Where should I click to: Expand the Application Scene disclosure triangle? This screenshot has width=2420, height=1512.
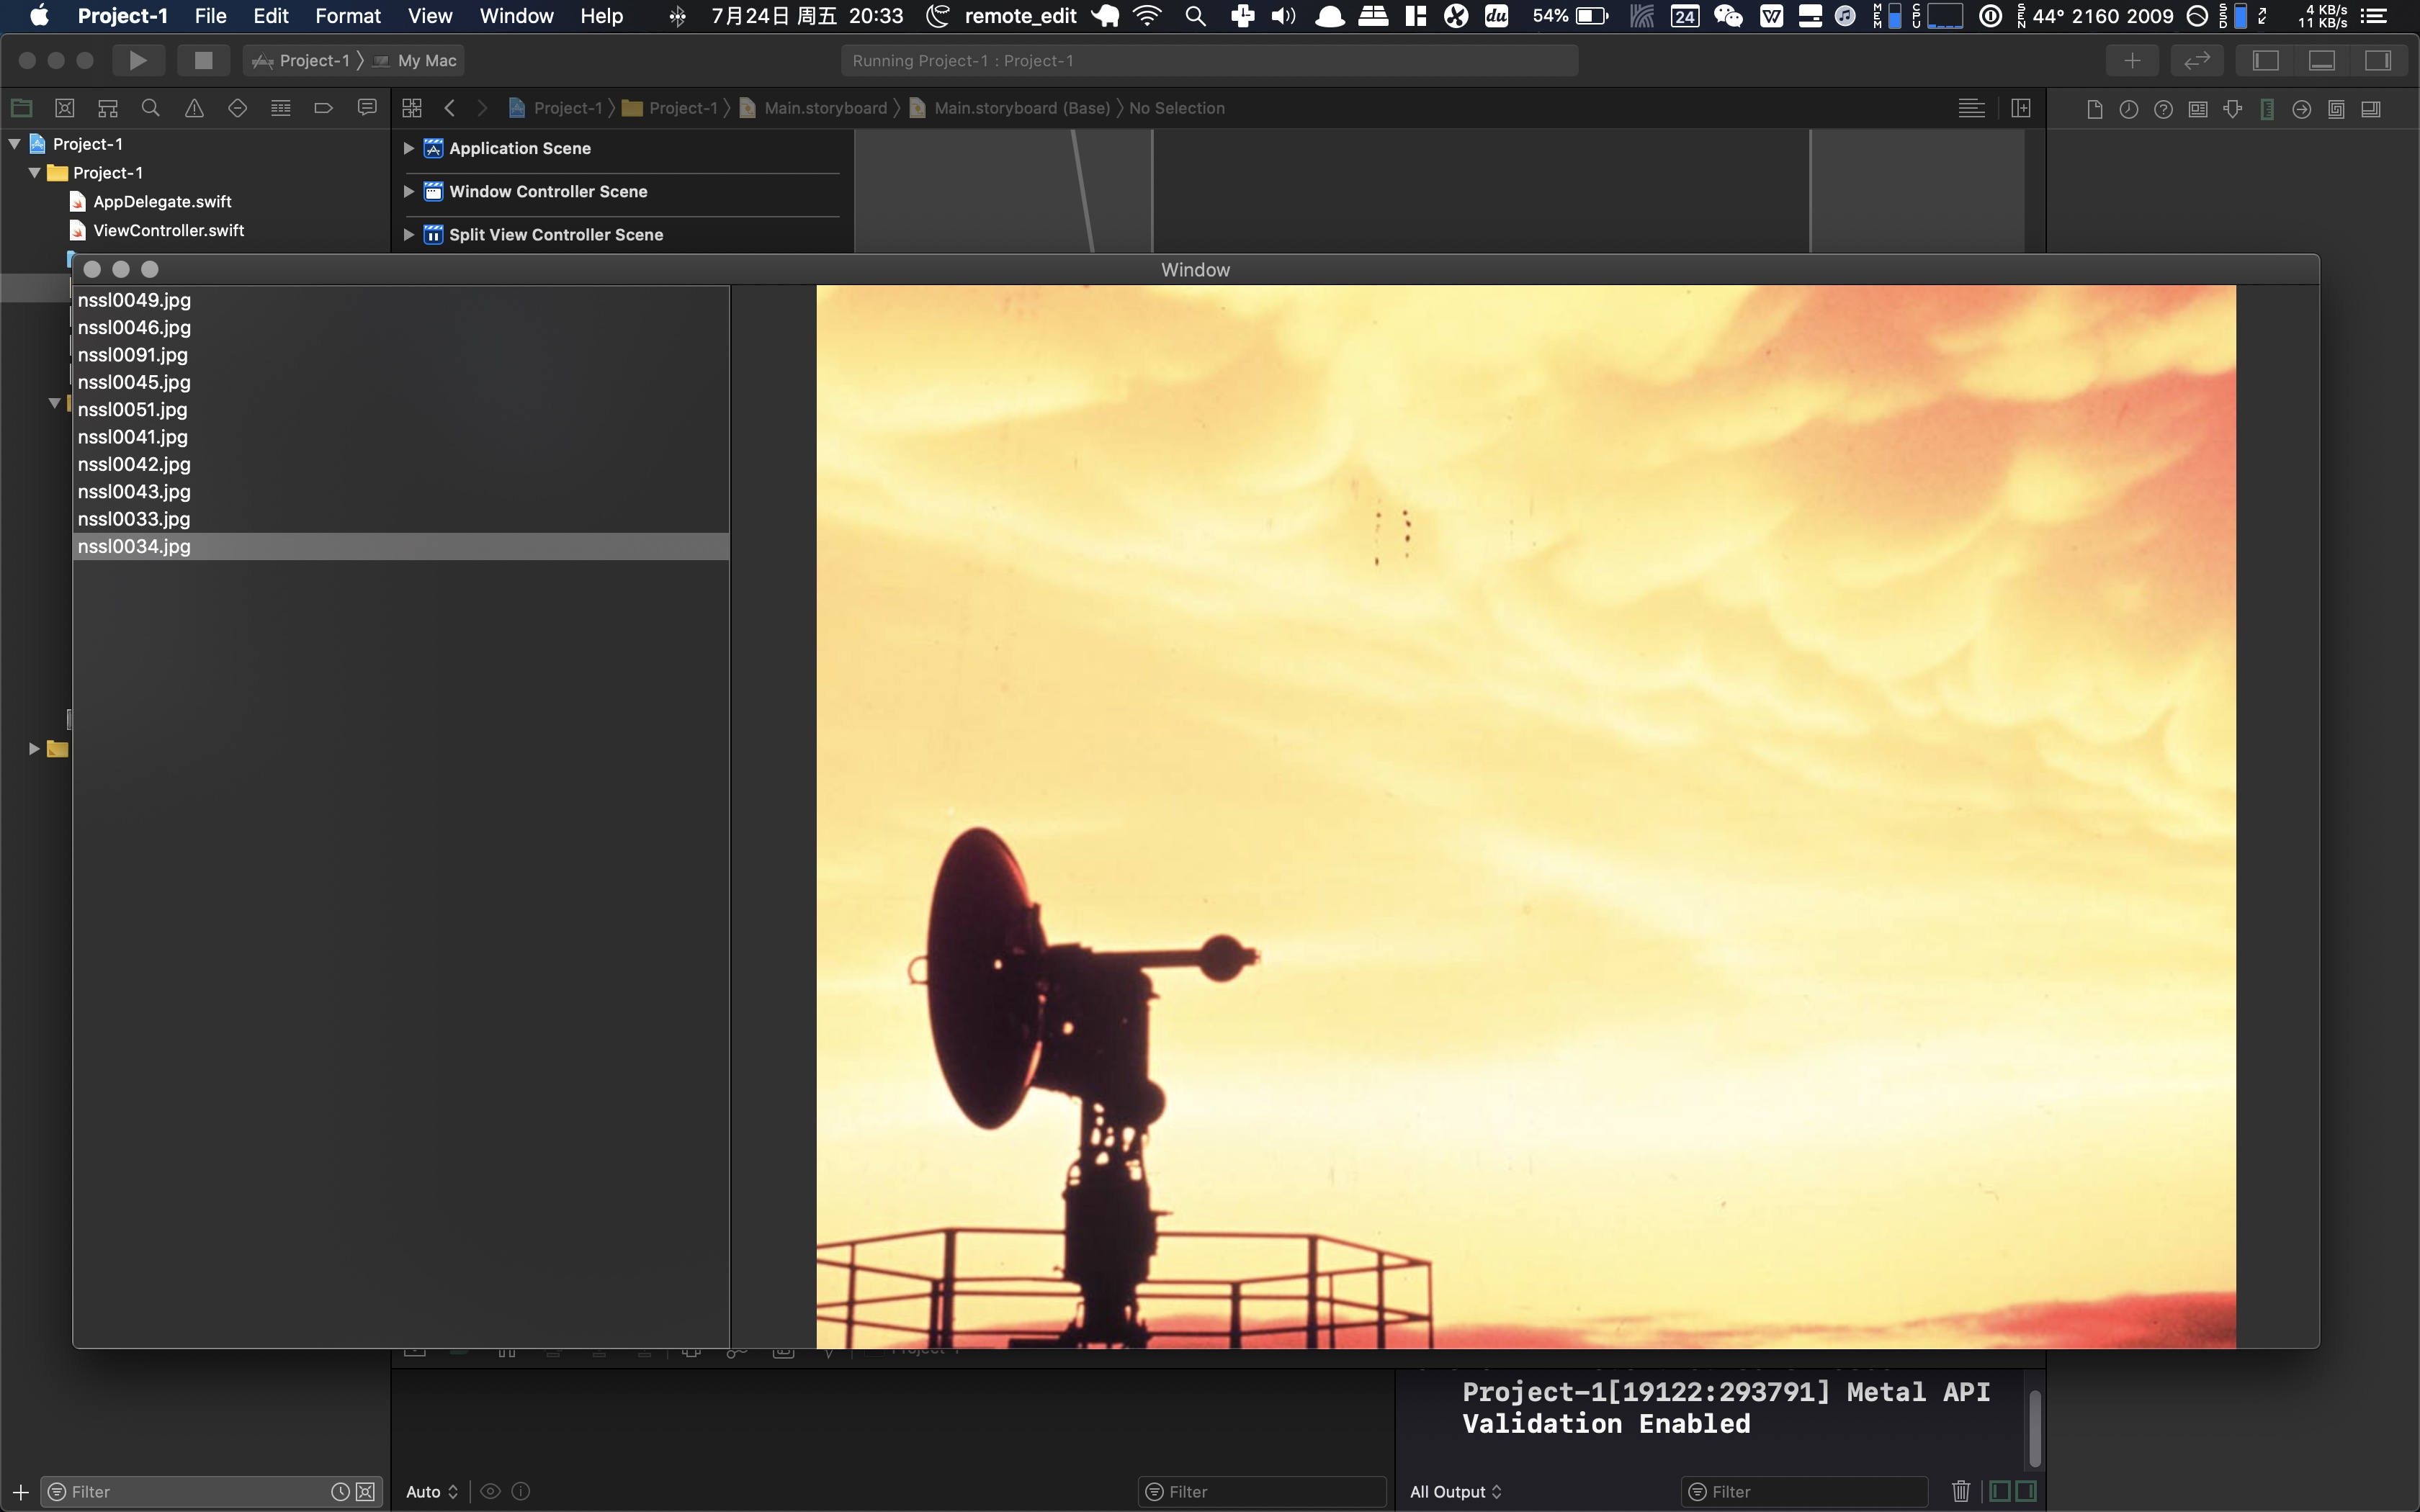408,148
